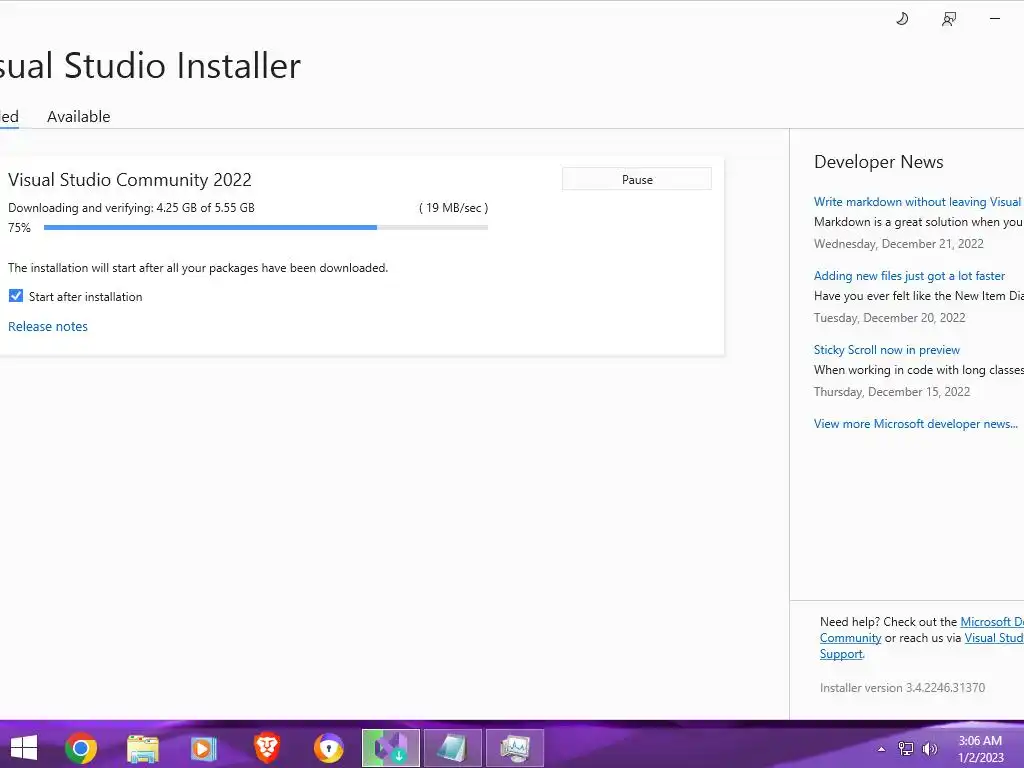The width and height of the screenshot is (1024, 768).
Task: Click the 'Wednesday, December 21, 2022' date
Action: click(899, 244)
